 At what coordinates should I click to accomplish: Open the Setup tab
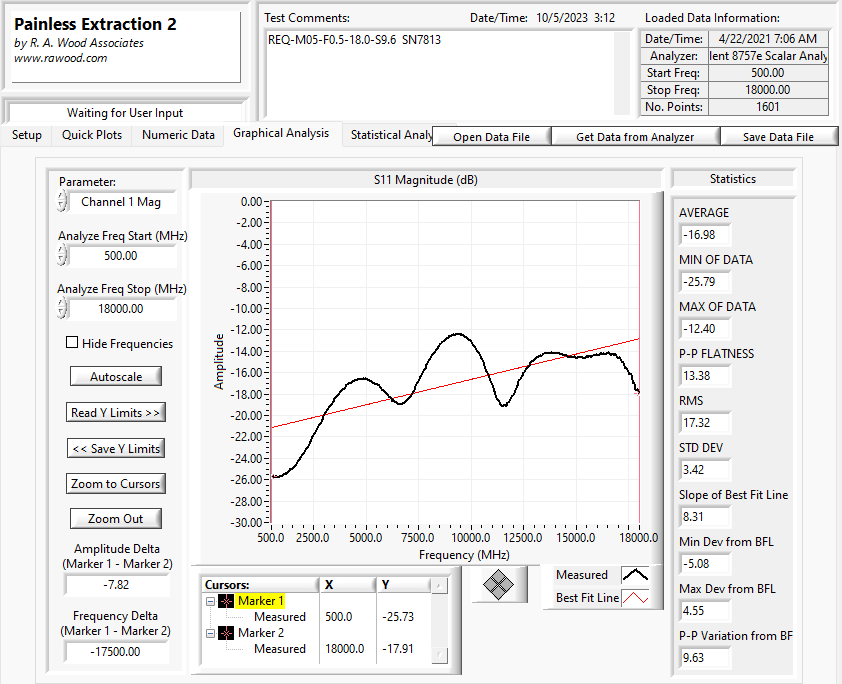26,135
